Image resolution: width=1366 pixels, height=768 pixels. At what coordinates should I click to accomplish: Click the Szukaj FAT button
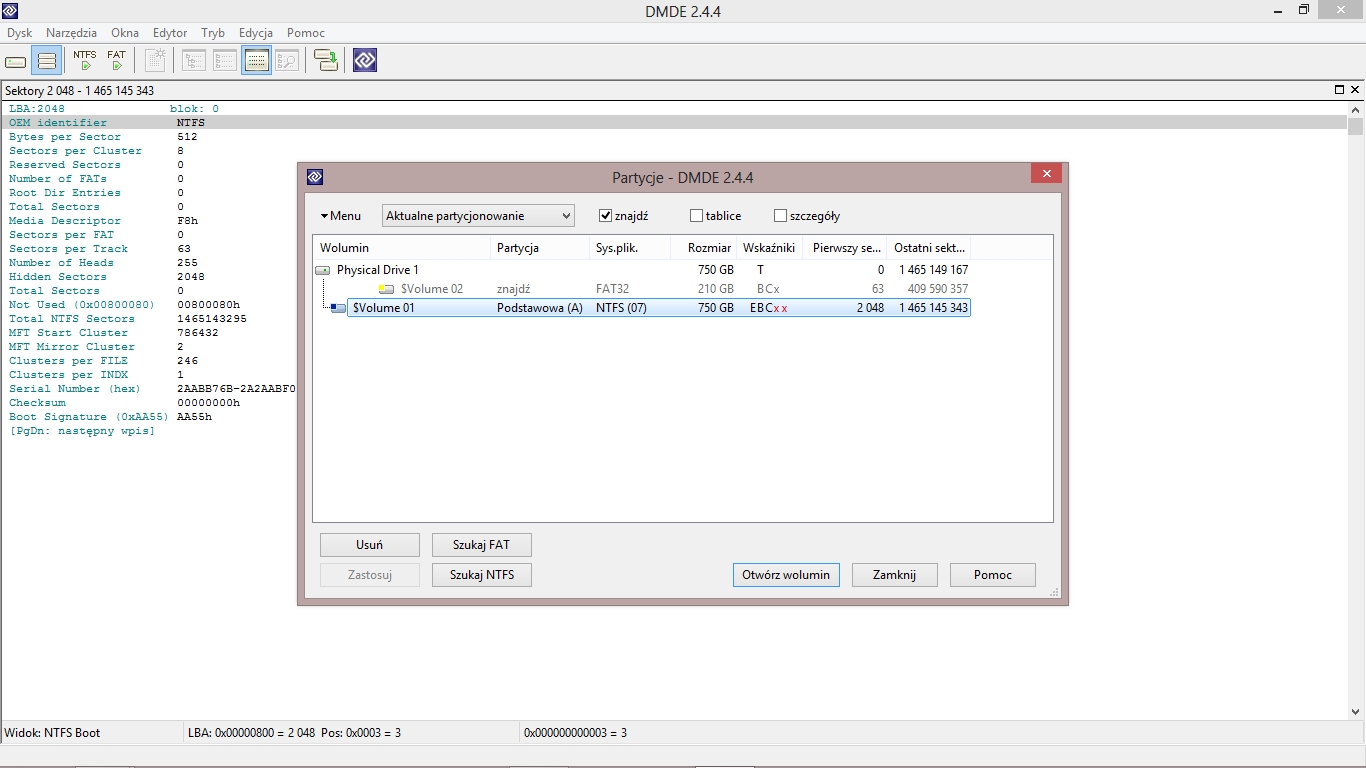click(x=482, y=545)
